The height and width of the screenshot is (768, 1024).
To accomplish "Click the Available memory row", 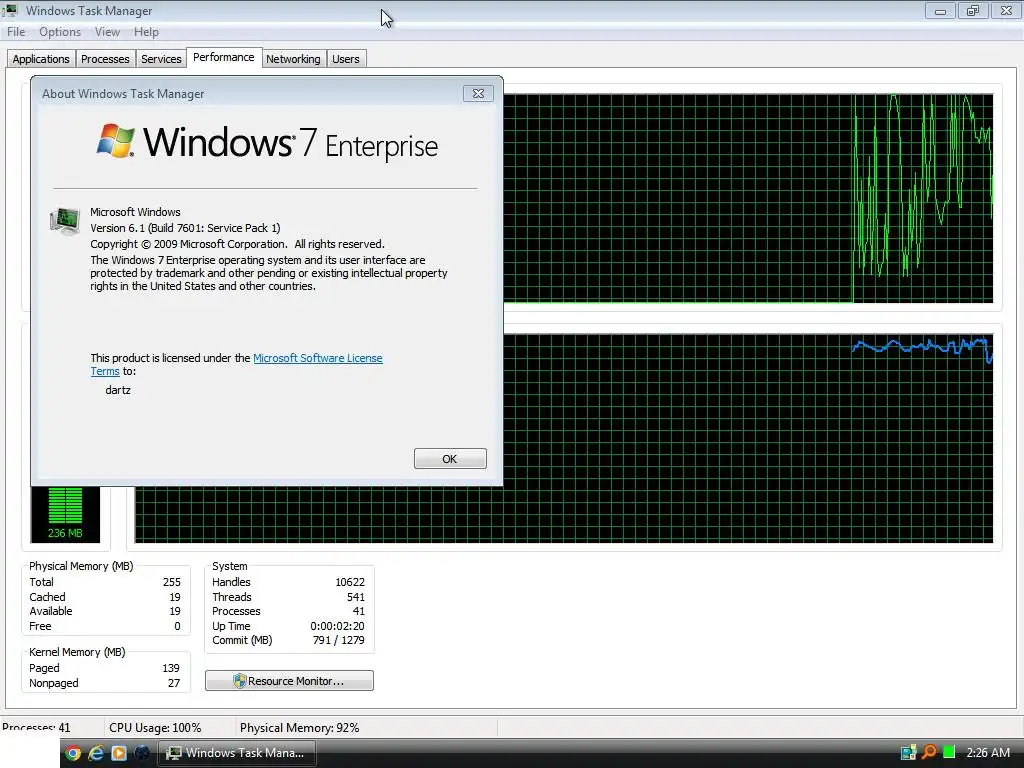I will point(104,611).
